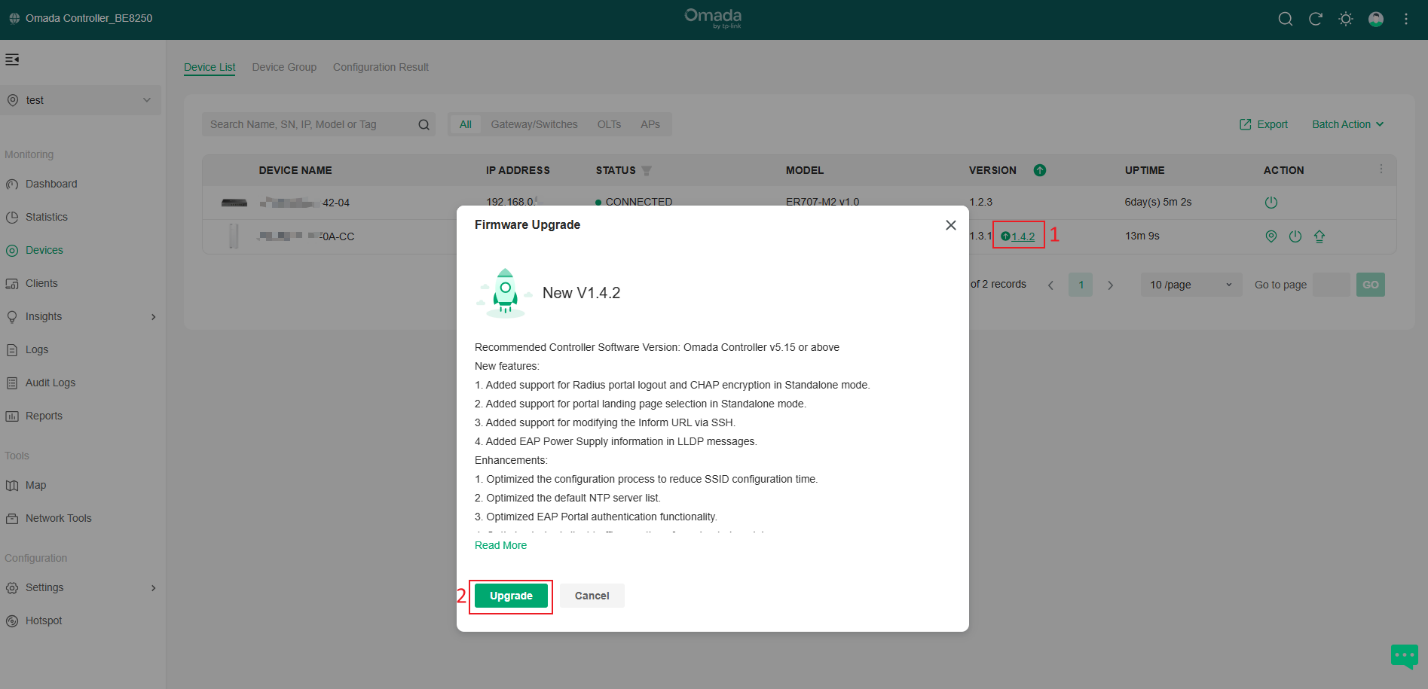Click the locate icon for second device
1428x689 pixels.
[x=1271, y=237]
